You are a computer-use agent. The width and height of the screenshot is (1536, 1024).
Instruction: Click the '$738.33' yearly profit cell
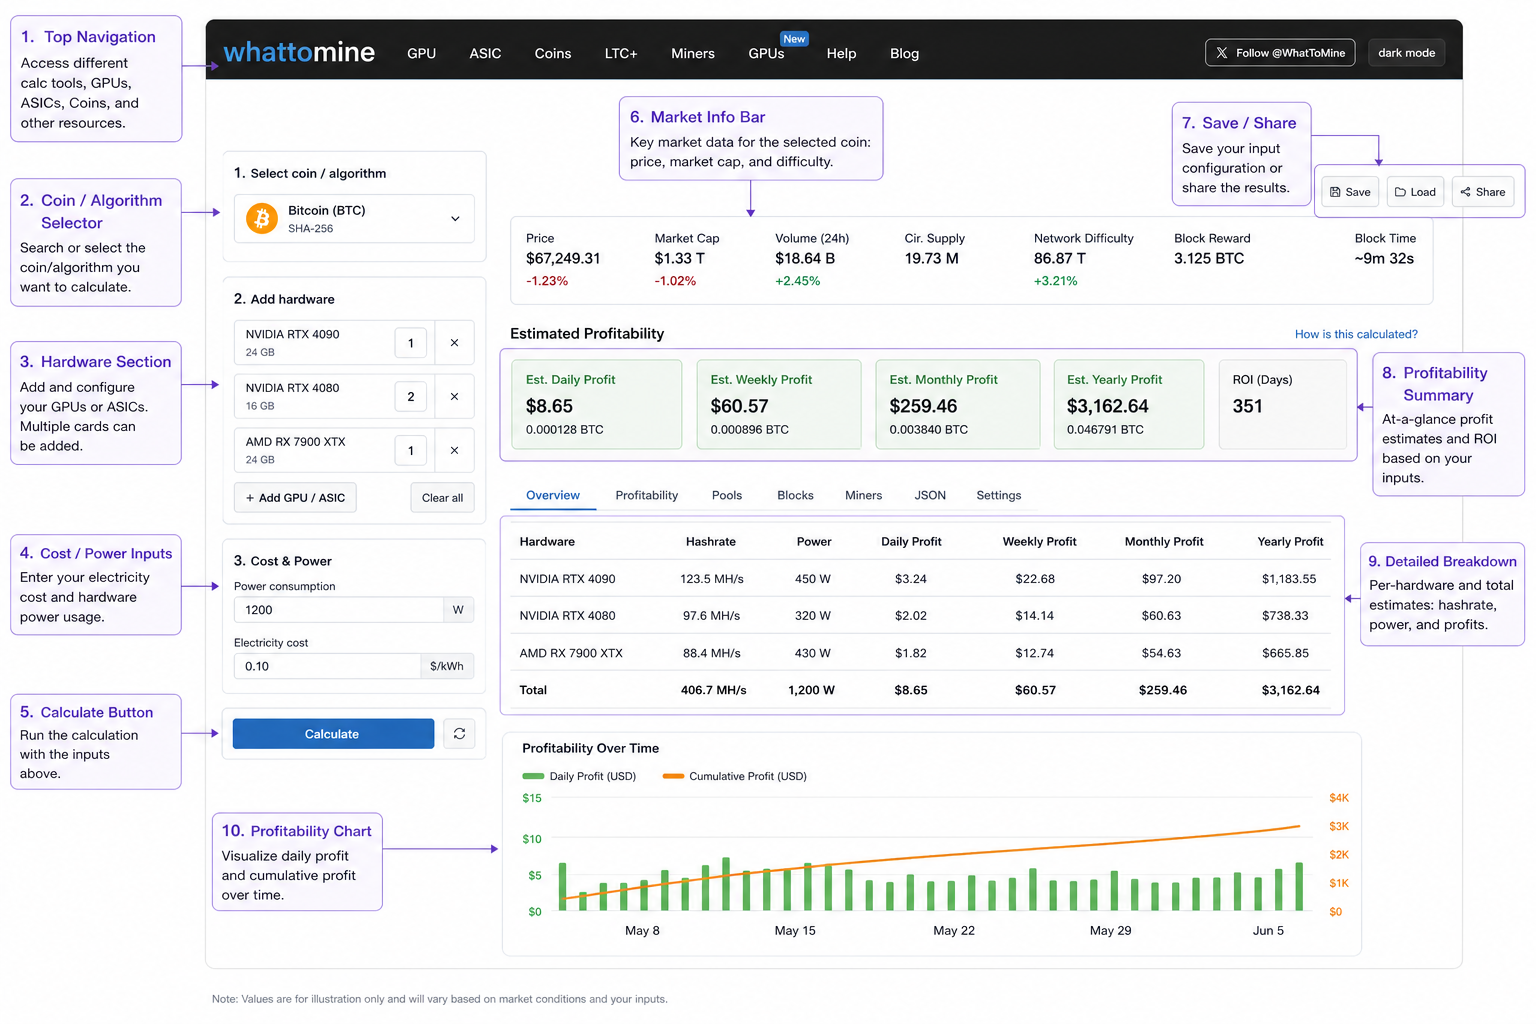(1285, 615)
